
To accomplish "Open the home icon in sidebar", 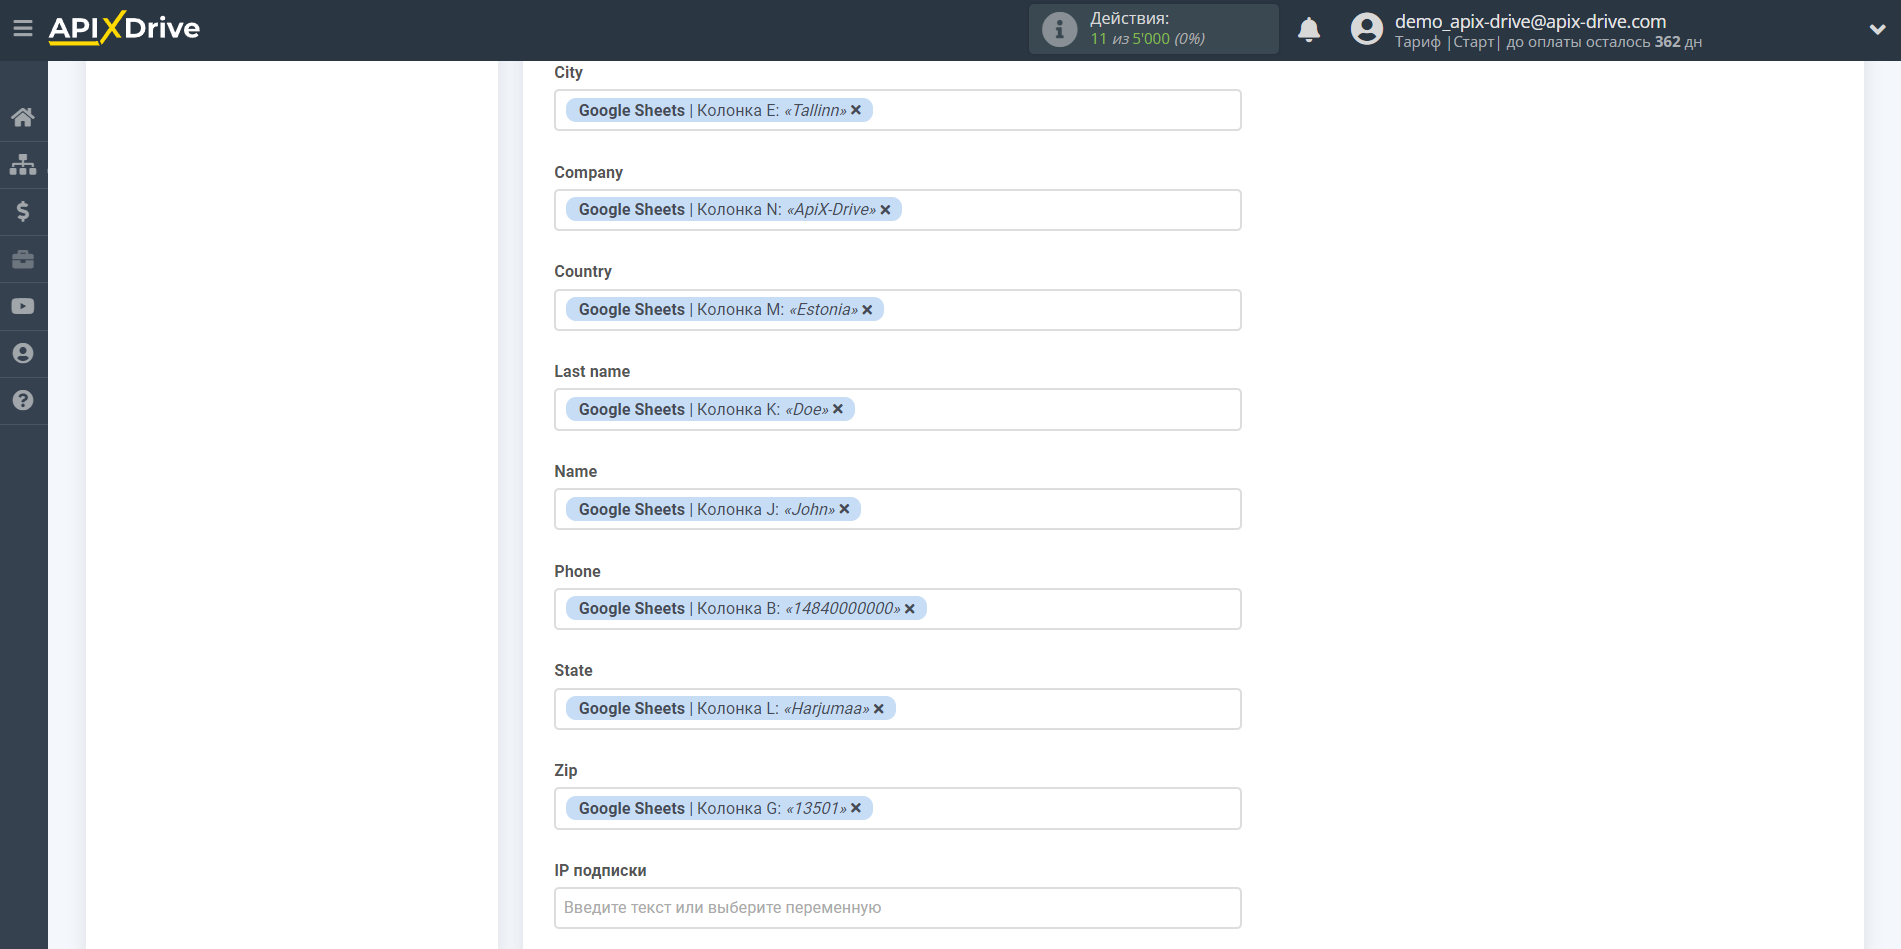I will pos(23,117).
